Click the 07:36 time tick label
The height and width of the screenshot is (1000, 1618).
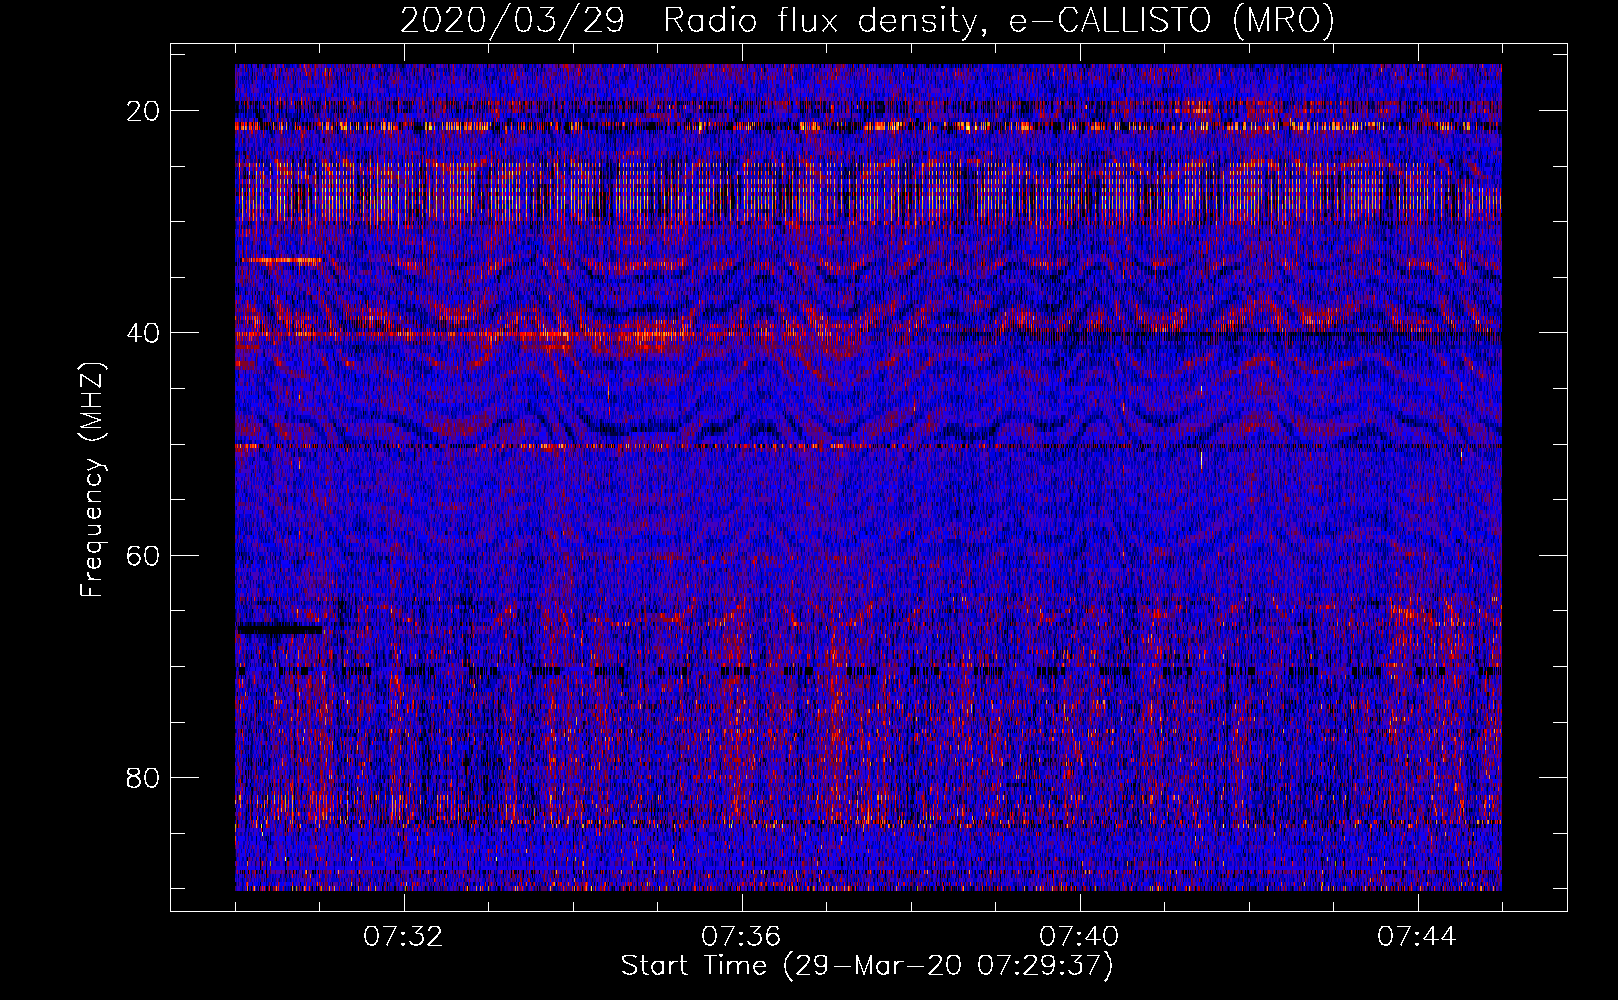(x=741, y=937)
